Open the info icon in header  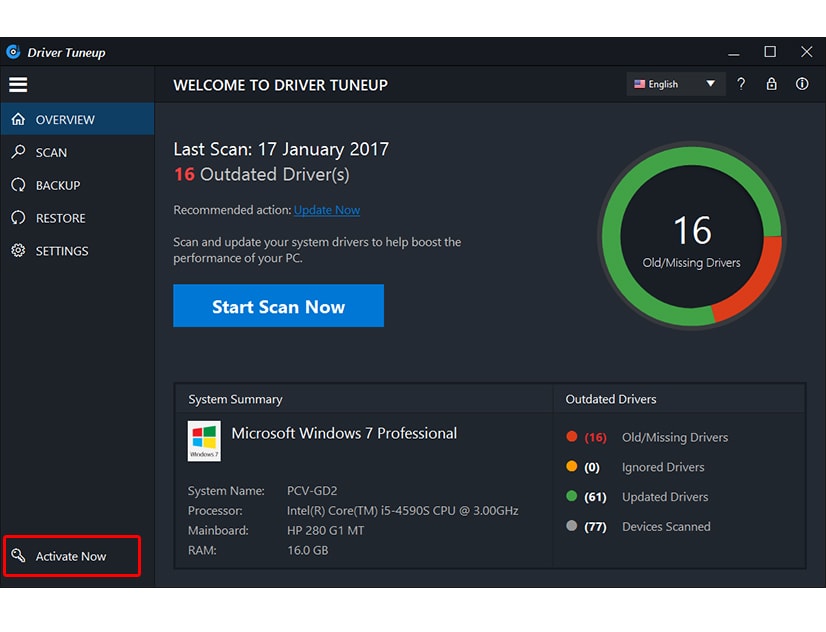click(x=802, y=84)
